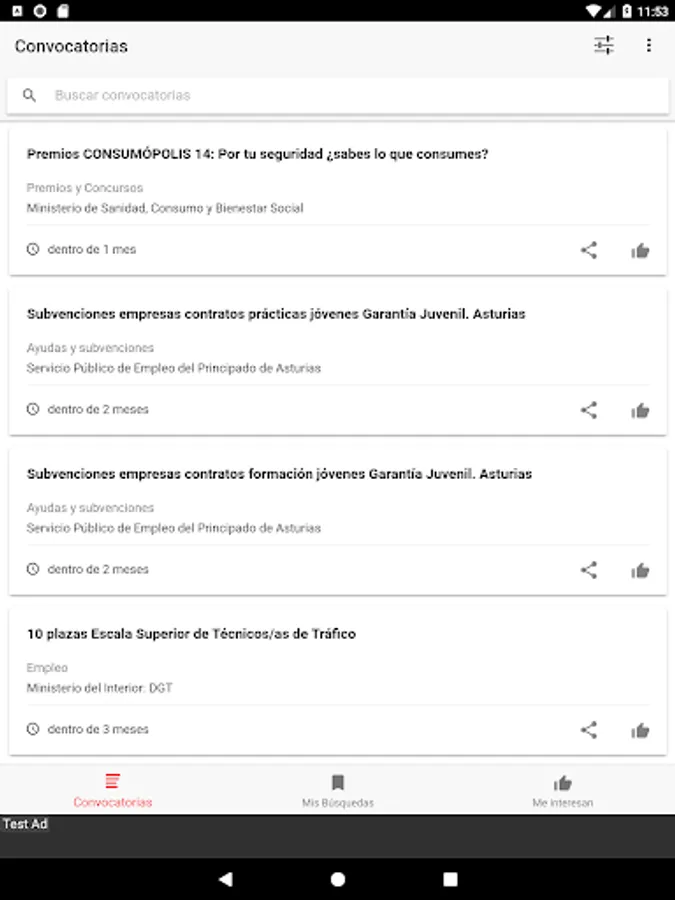Image resolution: width=675 pixels, height=900 pixels.
Task: Open the filter sliders icon in header
Action: pos(603,45)
